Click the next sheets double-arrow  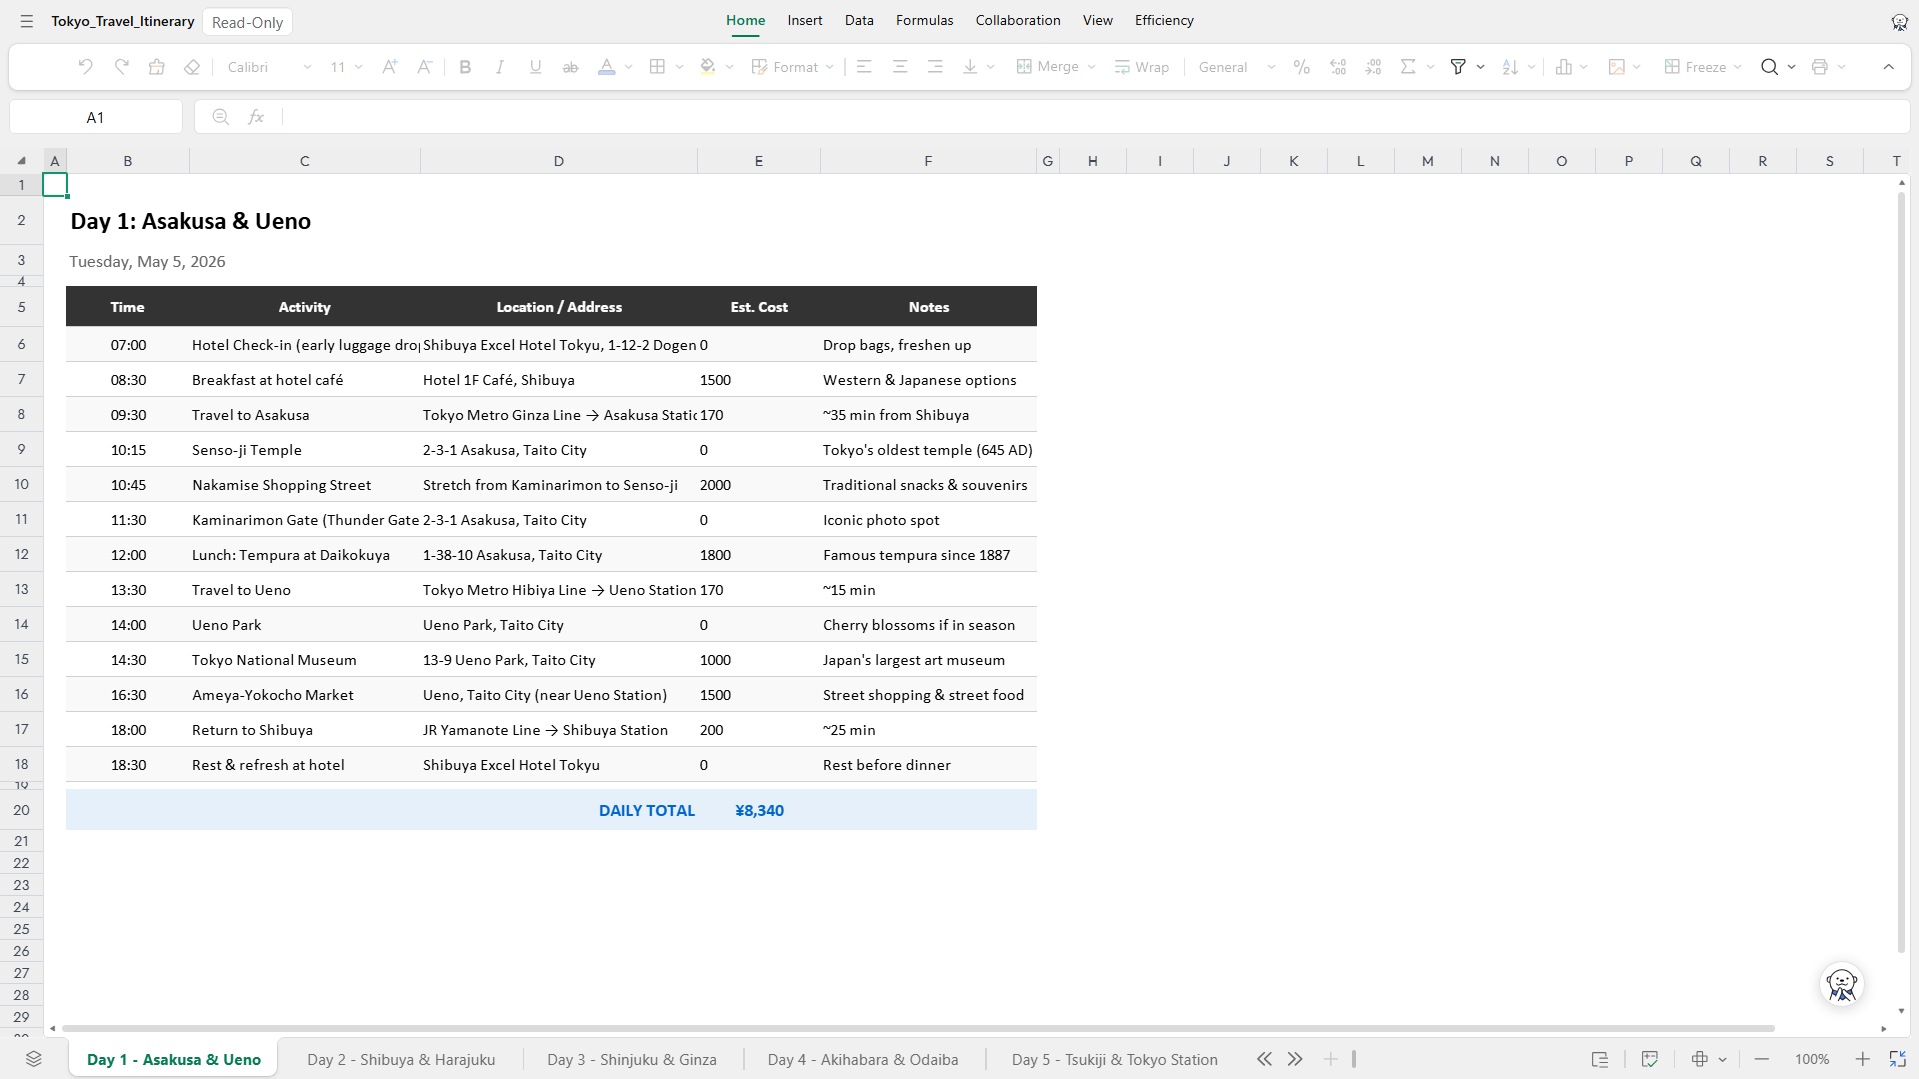click(x=1295, y=1059)
